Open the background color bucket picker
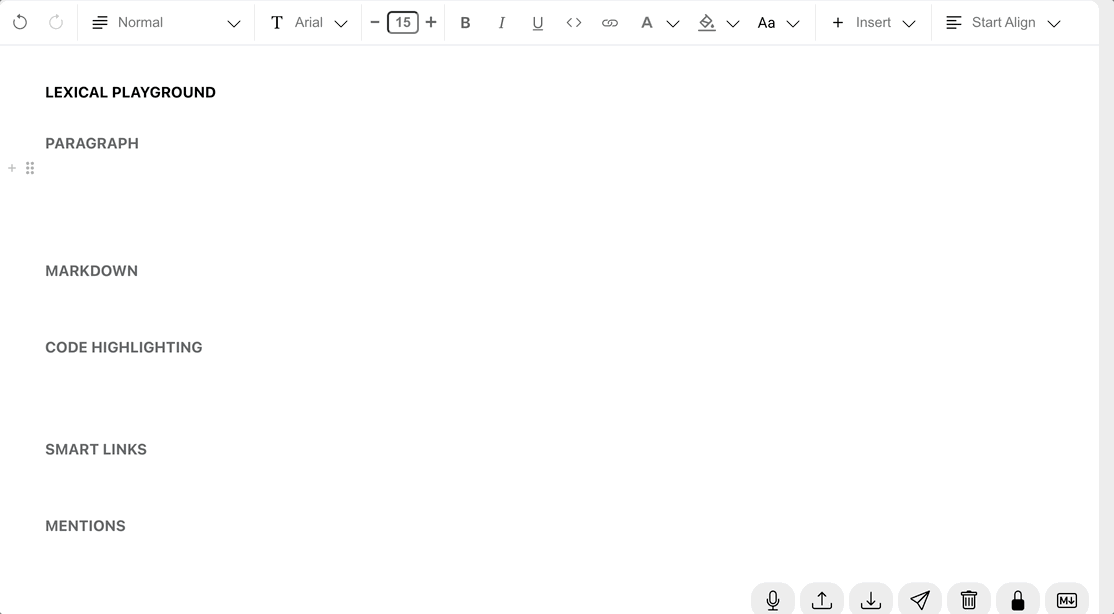The width and height of the screenshot is (1114, 614). tap(717, 22)
